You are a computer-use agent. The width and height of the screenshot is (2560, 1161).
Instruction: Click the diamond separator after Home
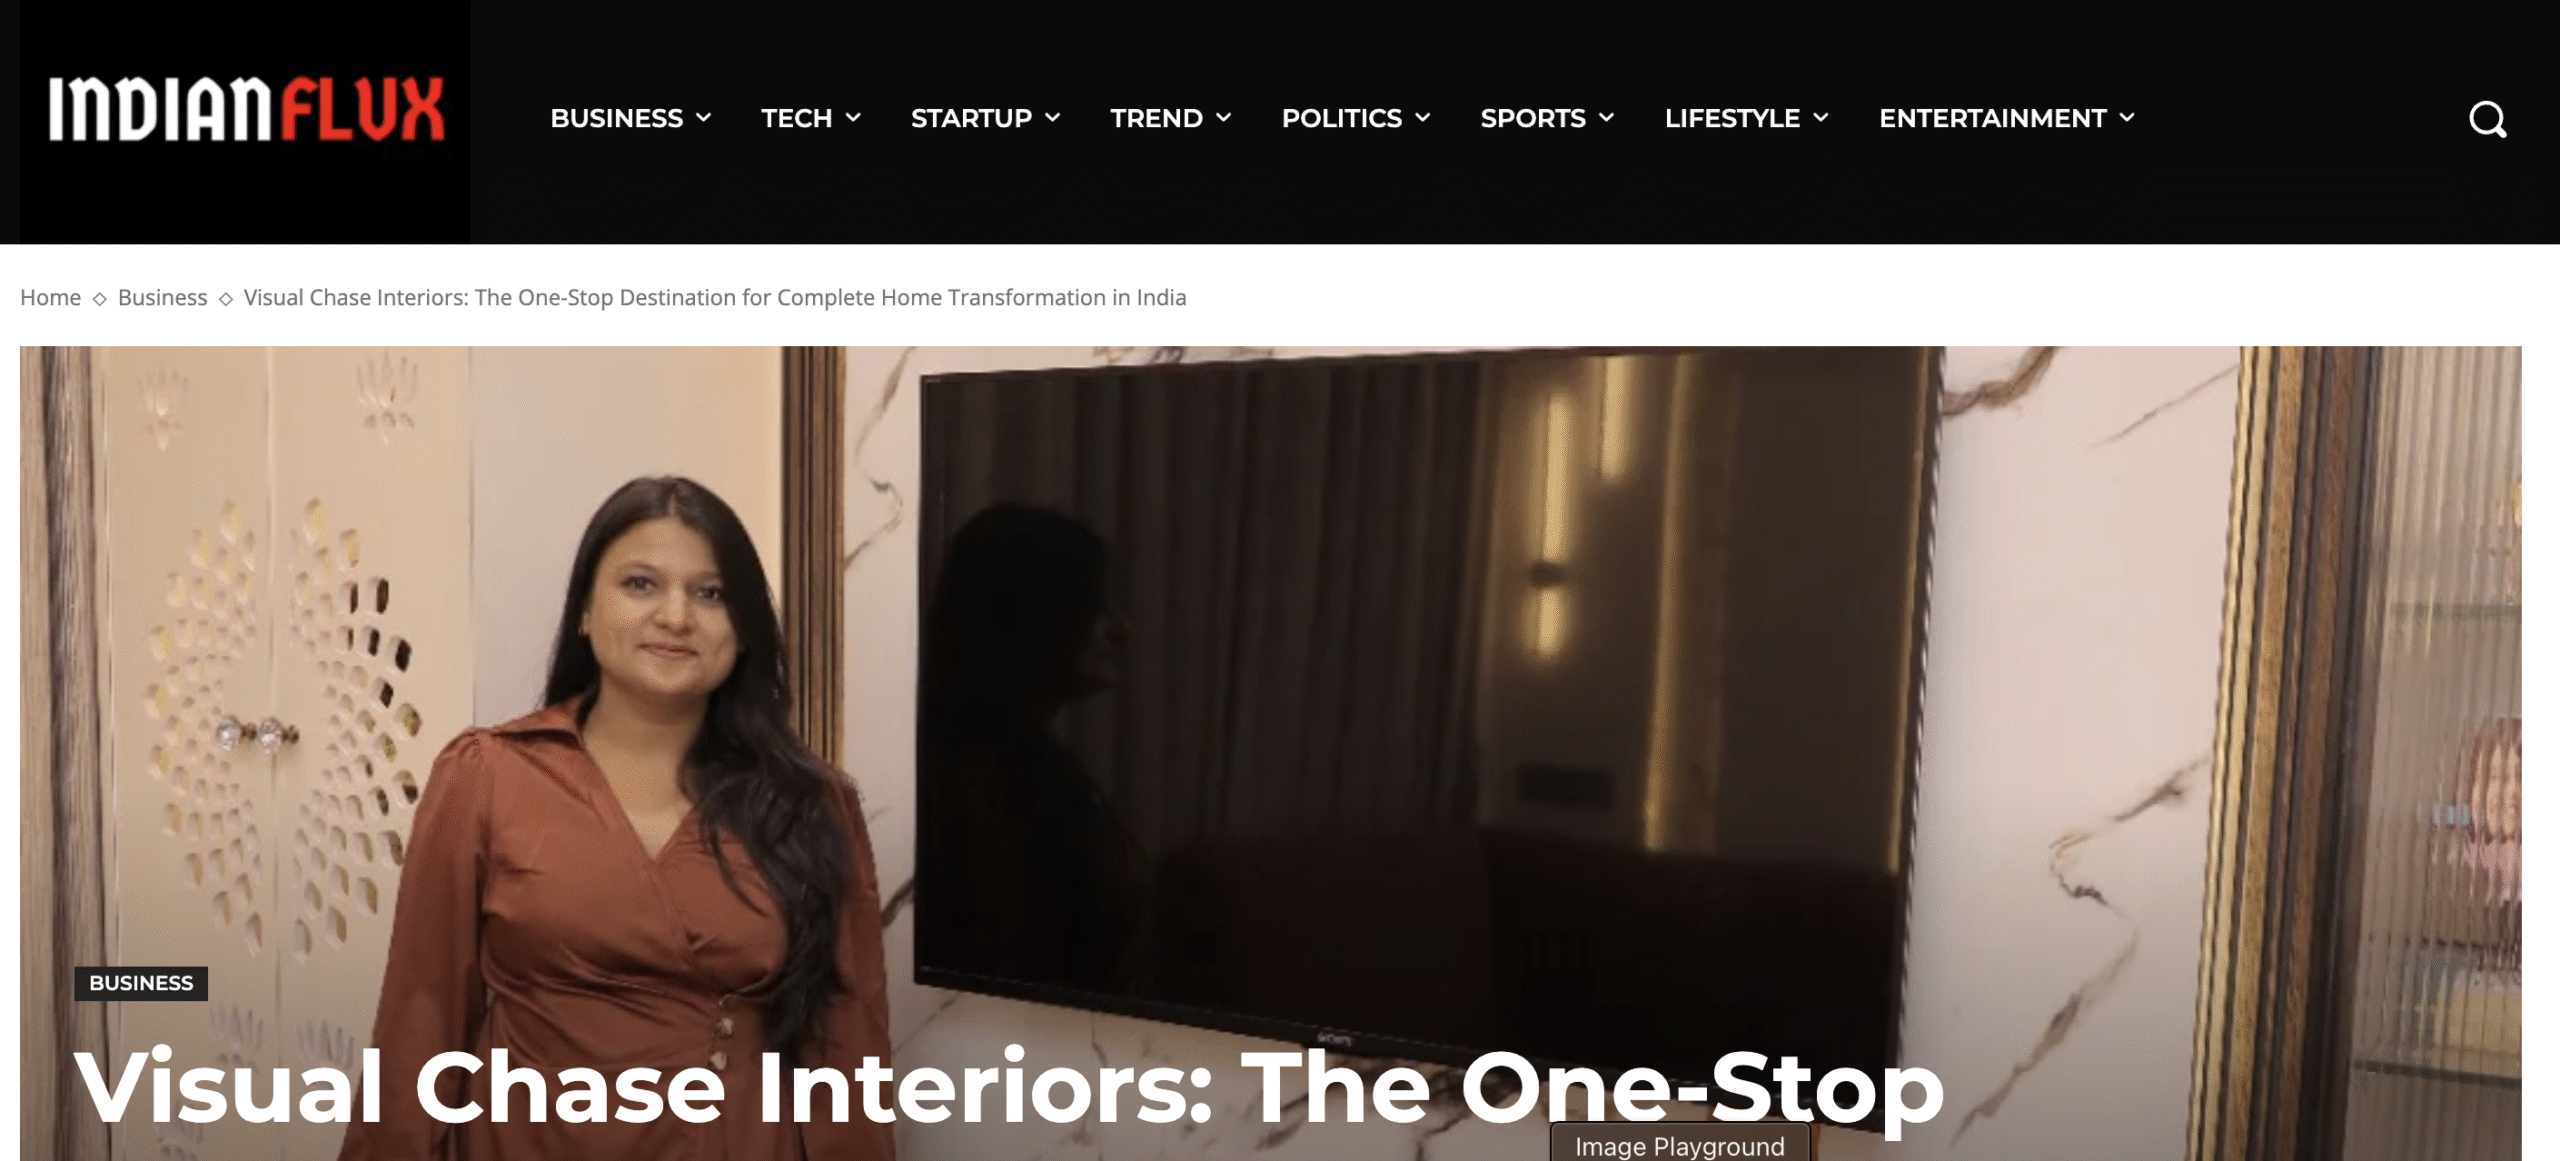100,299
